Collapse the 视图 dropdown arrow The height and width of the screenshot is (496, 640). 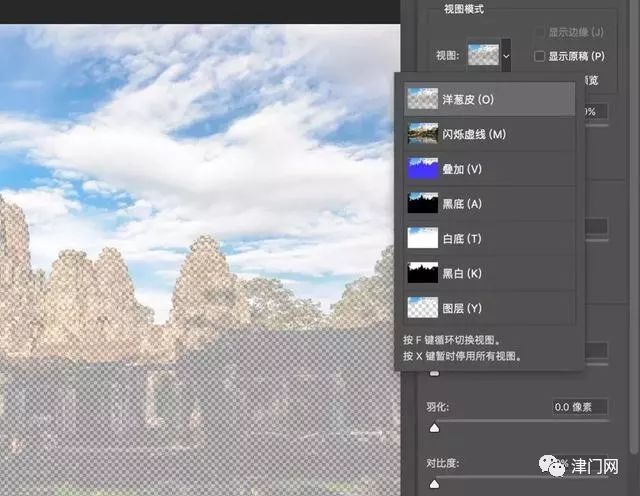[507, 57]
